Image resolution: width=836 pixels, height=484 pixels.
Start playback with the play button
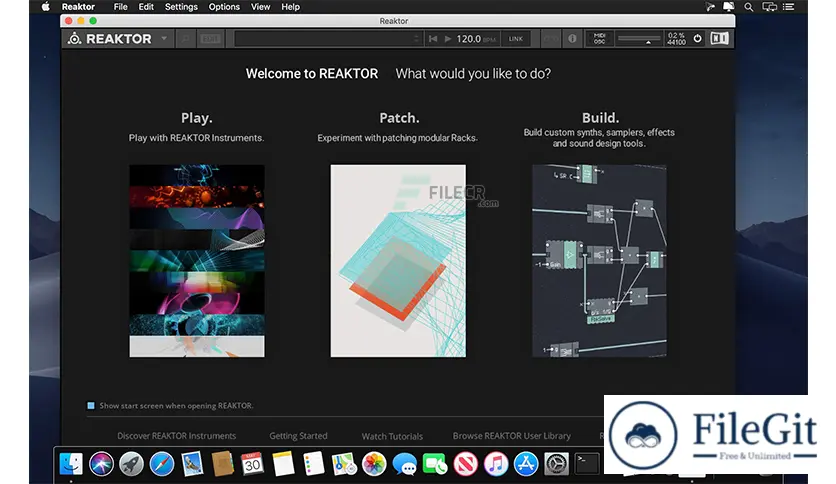[448, 39]
